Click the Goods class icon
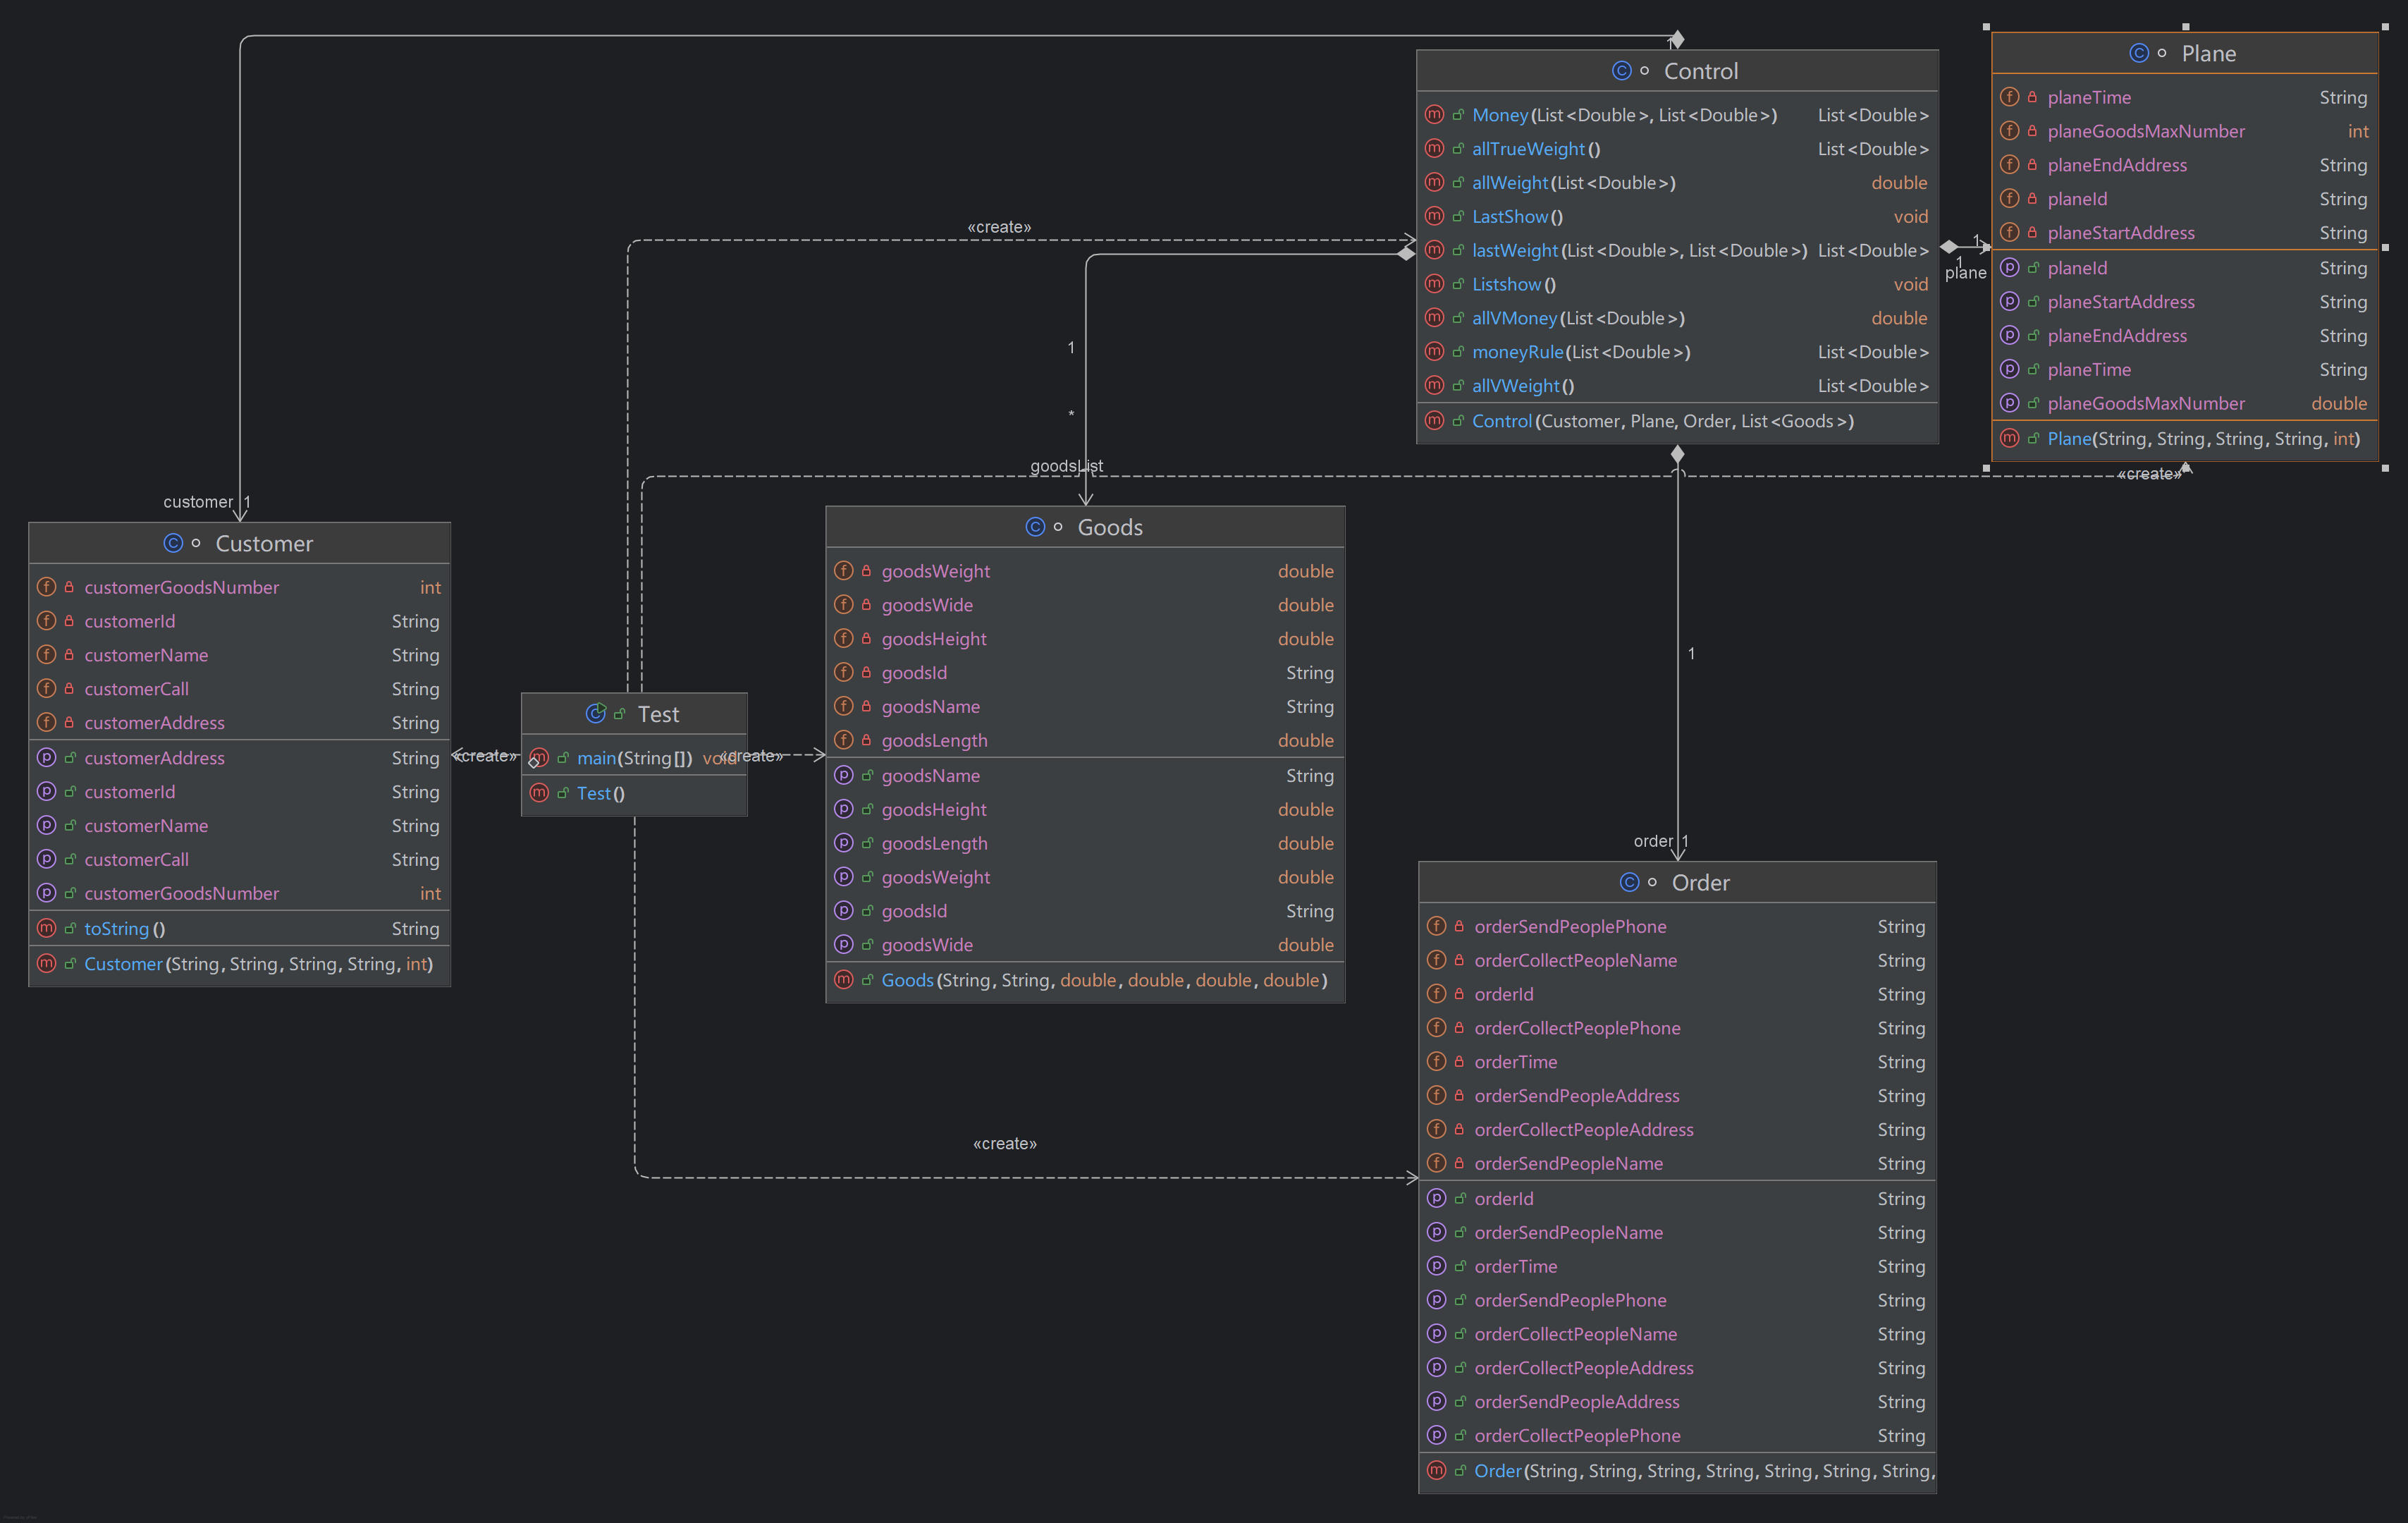This screenshot has height=1523, width=2408. [x=1035, y=527]
